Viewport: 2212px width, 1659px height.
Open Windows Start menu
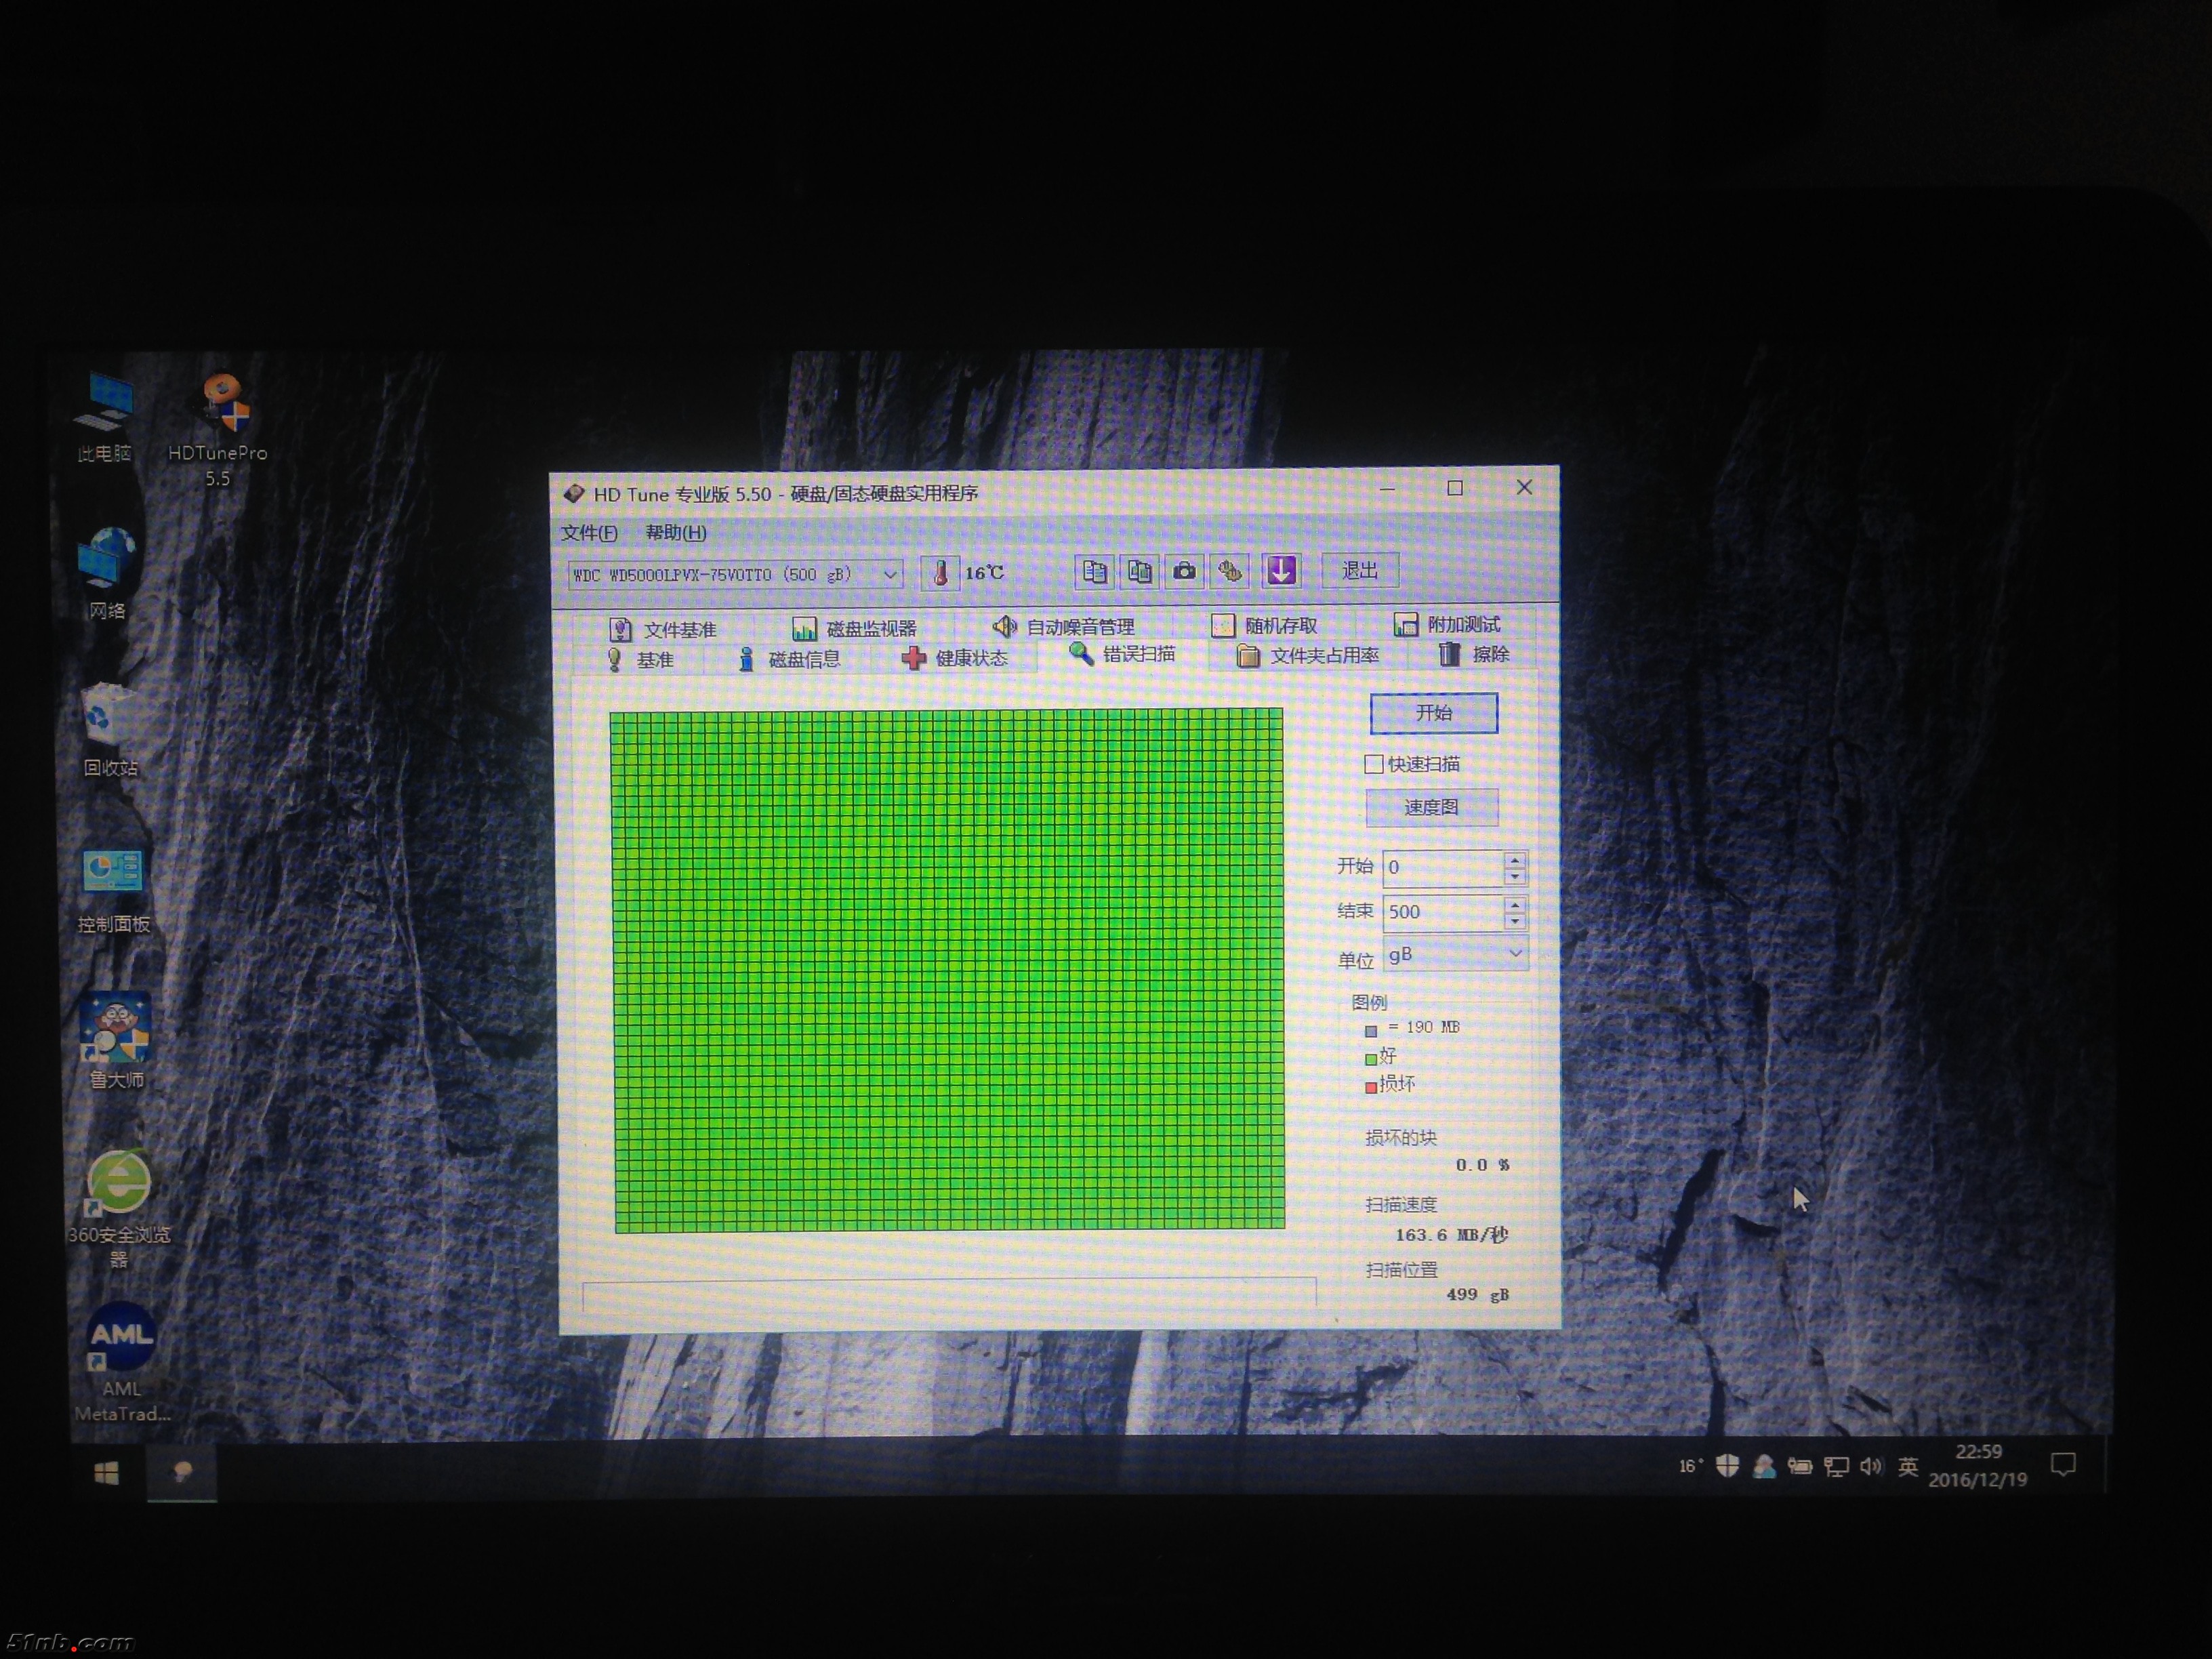[106, 1473]
